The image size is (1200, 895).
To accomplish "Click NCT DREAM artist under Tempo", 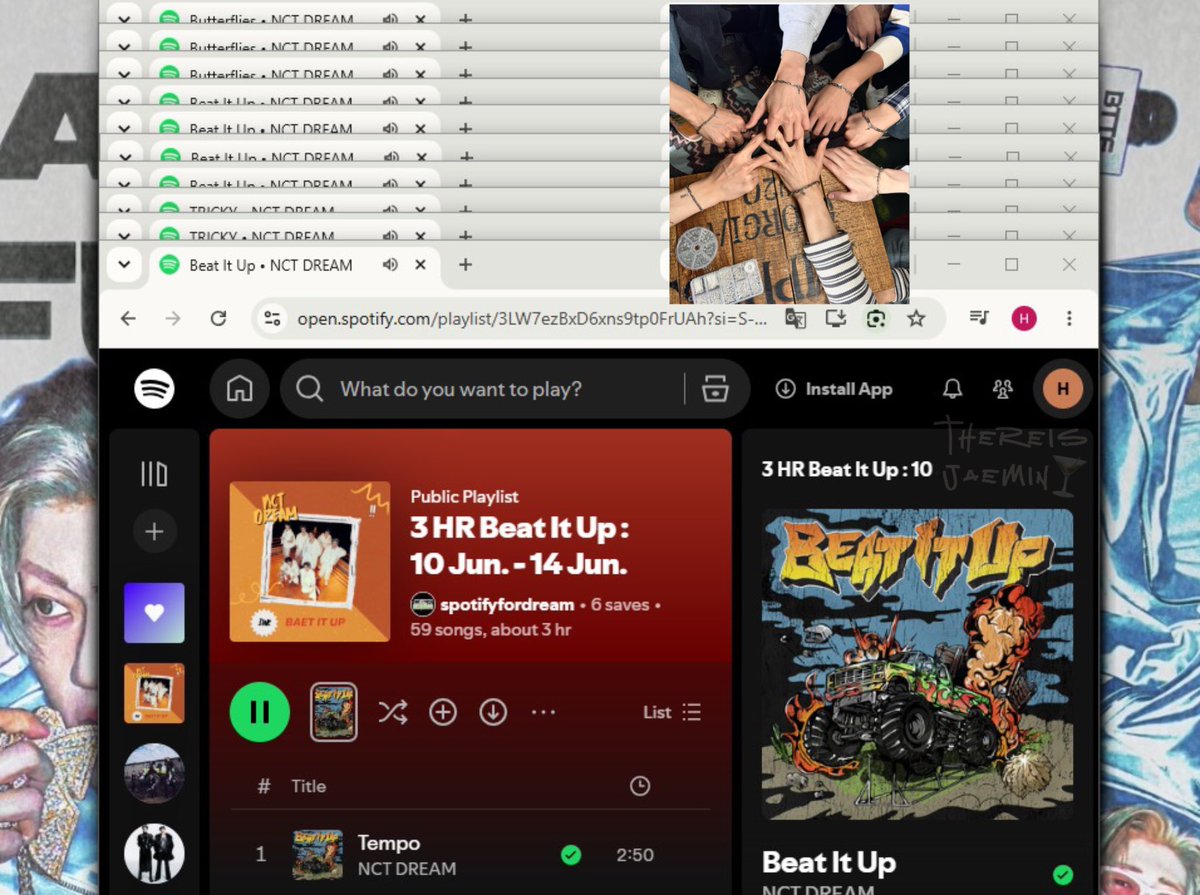I will [407, 869].
